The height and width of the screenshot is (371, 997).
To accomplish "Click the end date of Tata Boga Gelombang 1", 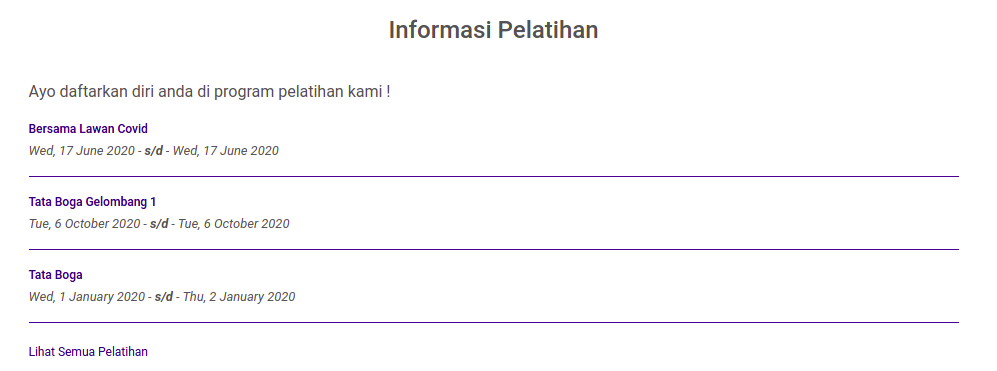I will point(233,224).
